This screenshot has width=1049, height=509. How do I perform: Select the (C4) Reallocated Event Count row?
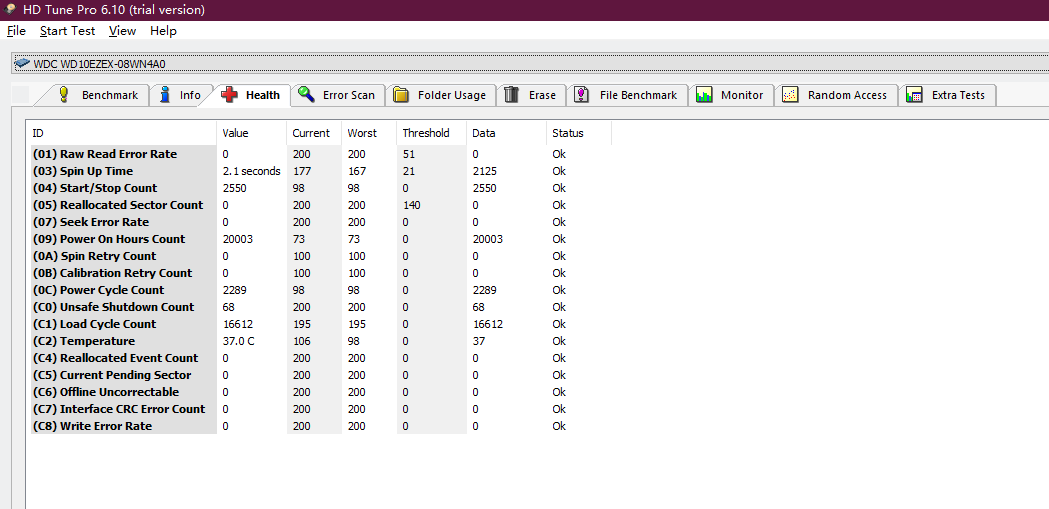[x=321, y=358]
